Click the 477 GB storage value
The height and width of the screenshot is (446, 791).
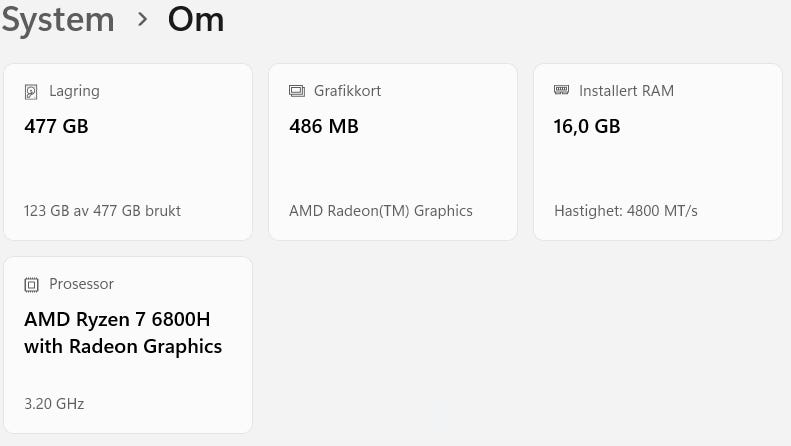[x=56, y=126]
